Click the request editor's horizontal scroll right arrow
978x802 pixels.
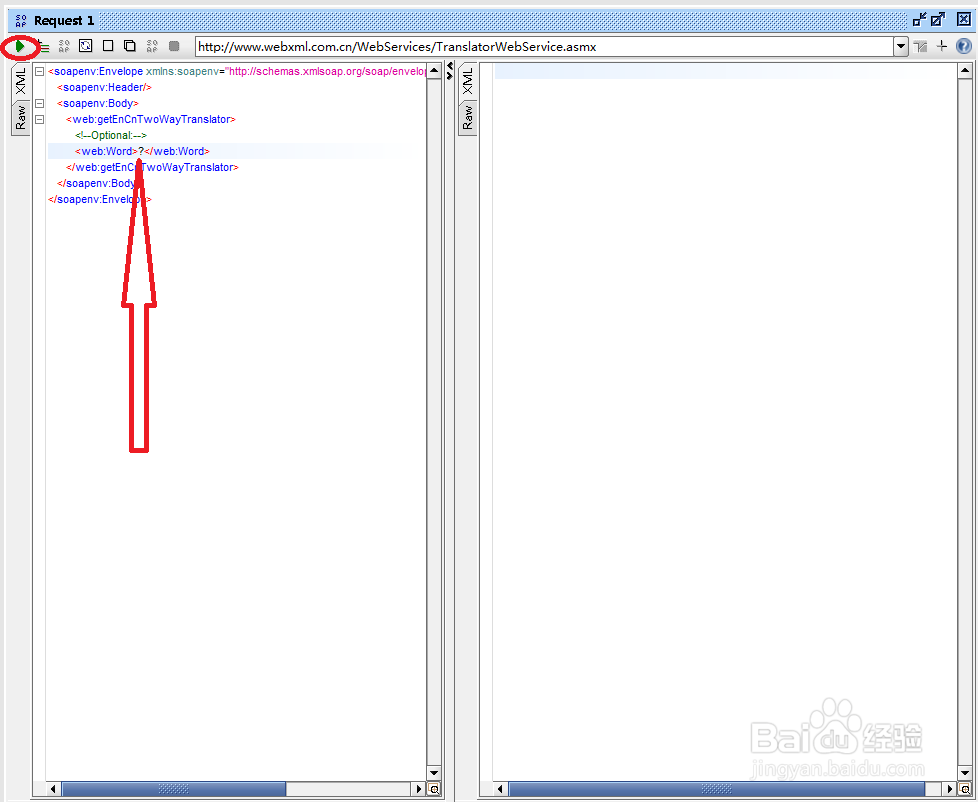coord(419,789)
